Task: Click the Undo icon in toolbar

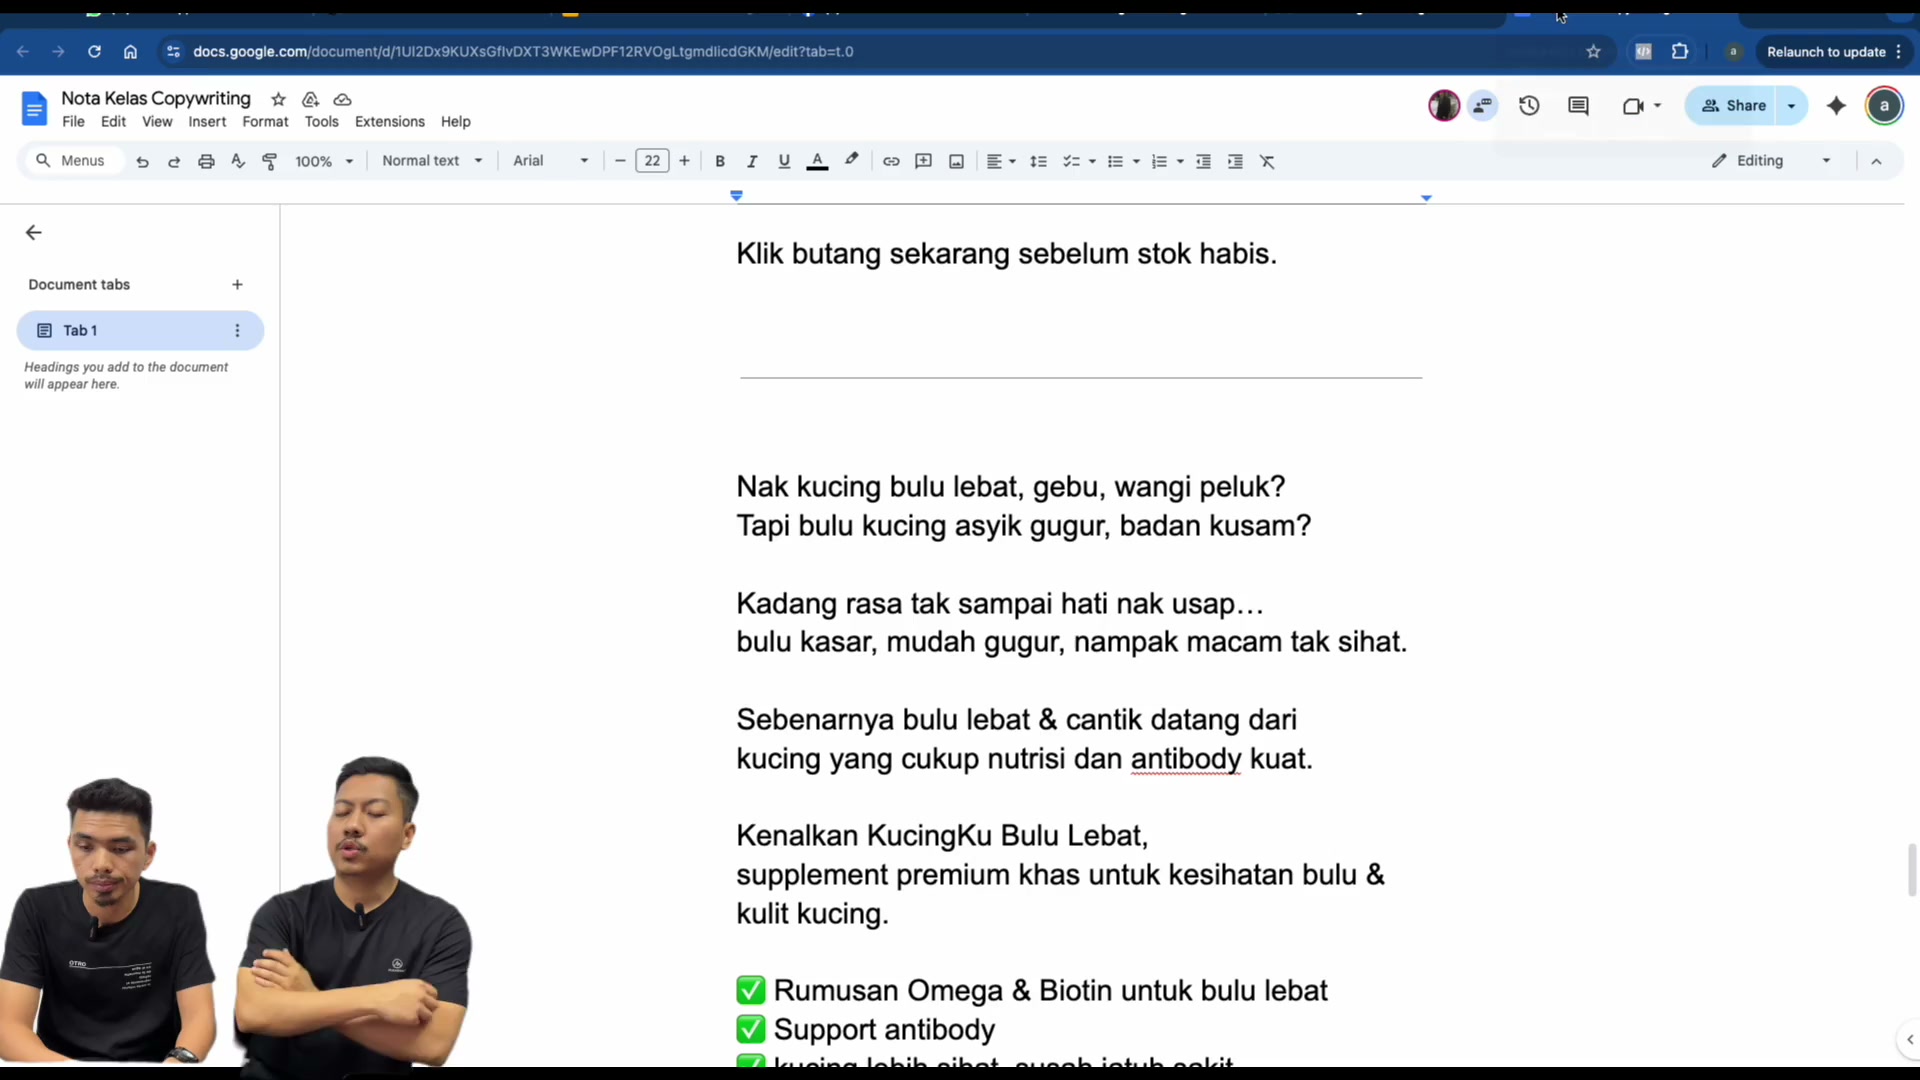Action: [142, 161]
